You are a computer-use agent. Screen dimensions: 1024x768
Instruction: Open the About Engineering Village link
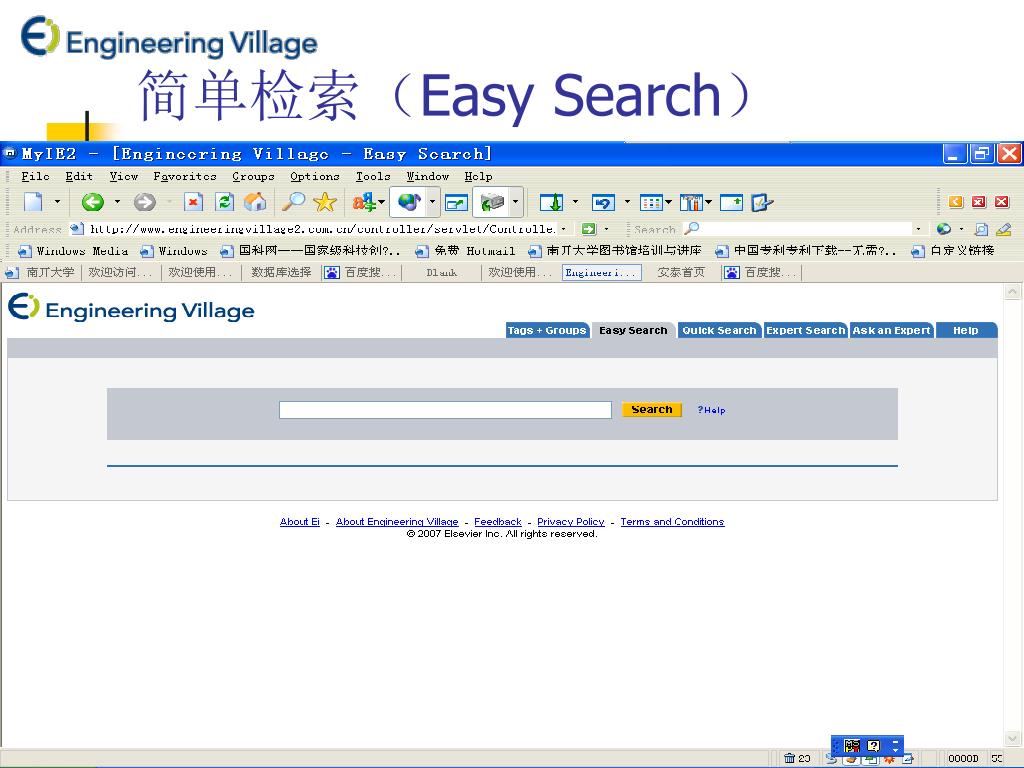[x=397, y=522]
